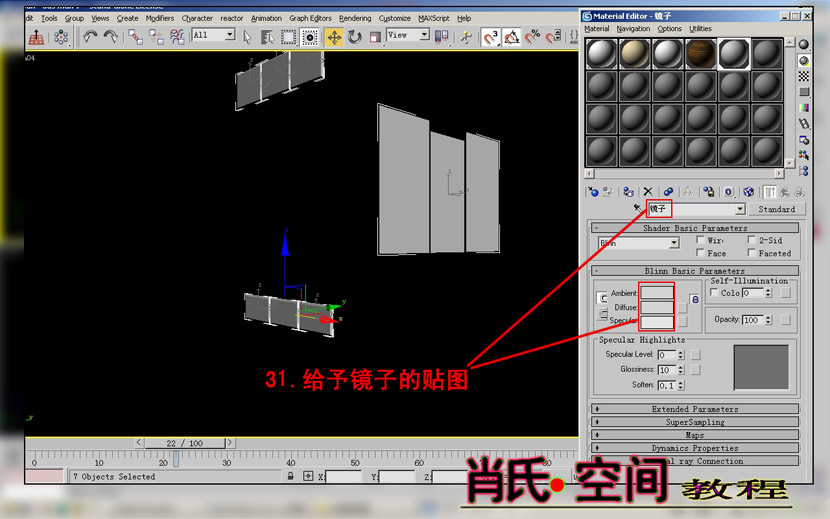Click Assign Material to Selection icon
830x519 pixels.
click(x=628, y=192)
